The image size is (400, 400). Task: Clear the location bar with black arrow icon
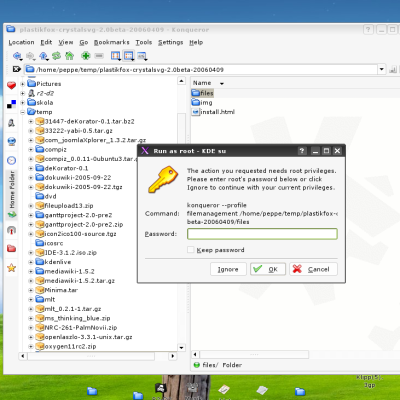(x=16, y=69)
